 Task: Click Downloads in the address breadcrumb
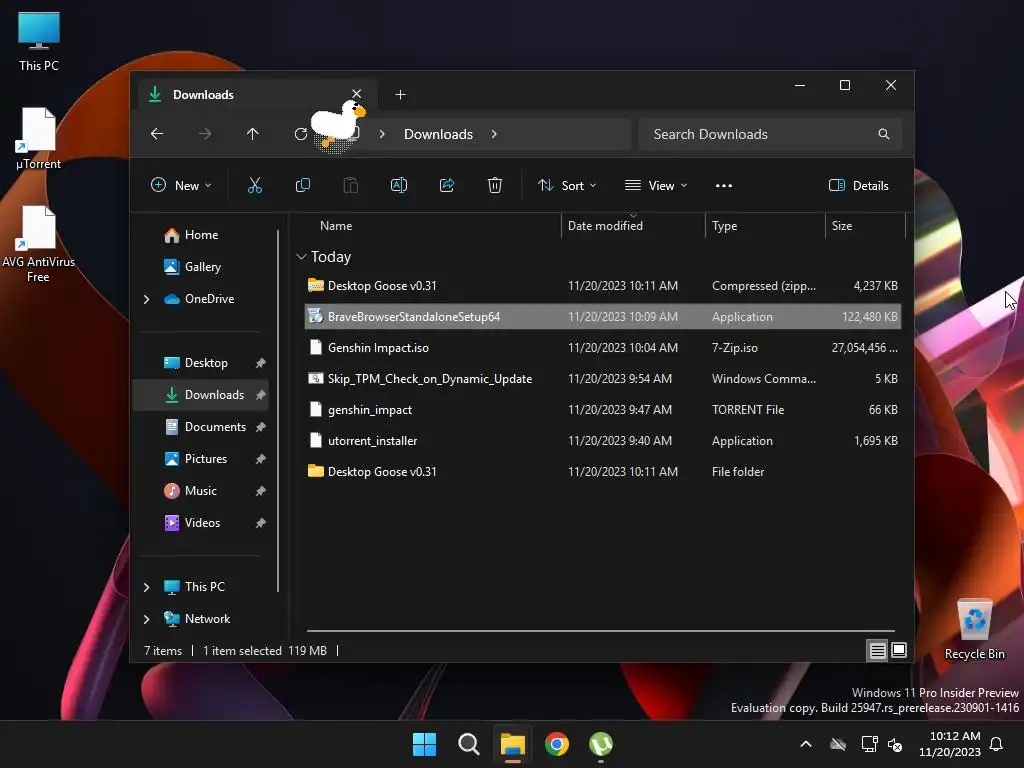point(438,134)
